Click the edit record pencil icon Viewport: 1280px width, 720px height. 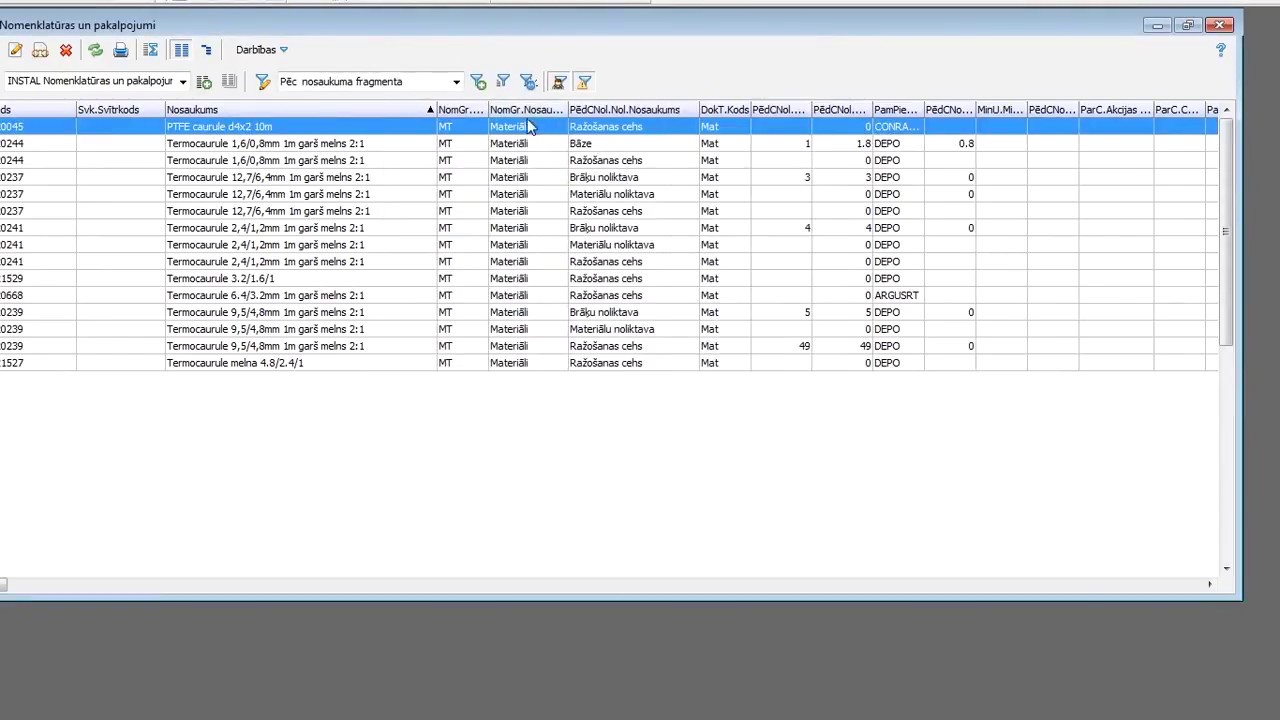point(15,50)
